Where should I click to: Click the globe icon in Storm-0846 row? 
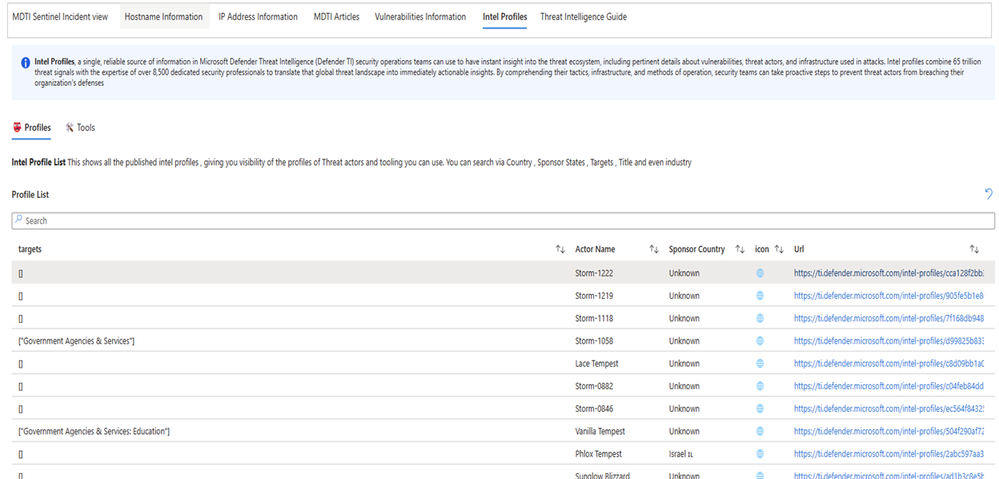click(x=760, y=409)
